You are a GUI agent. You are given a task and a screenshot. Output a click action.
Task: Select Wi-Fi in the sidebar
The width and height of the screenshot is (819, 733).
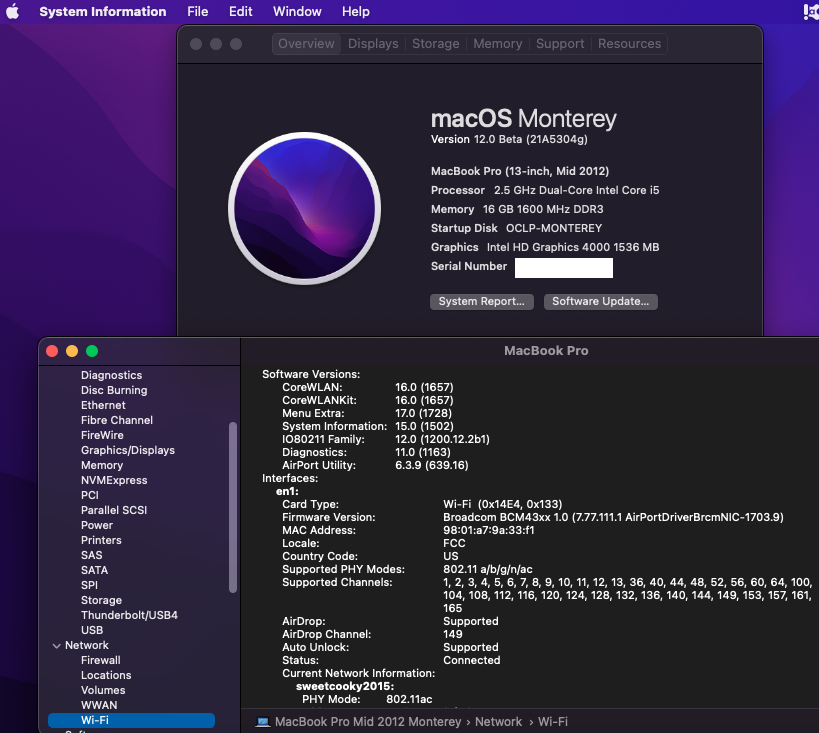point(131,720)
